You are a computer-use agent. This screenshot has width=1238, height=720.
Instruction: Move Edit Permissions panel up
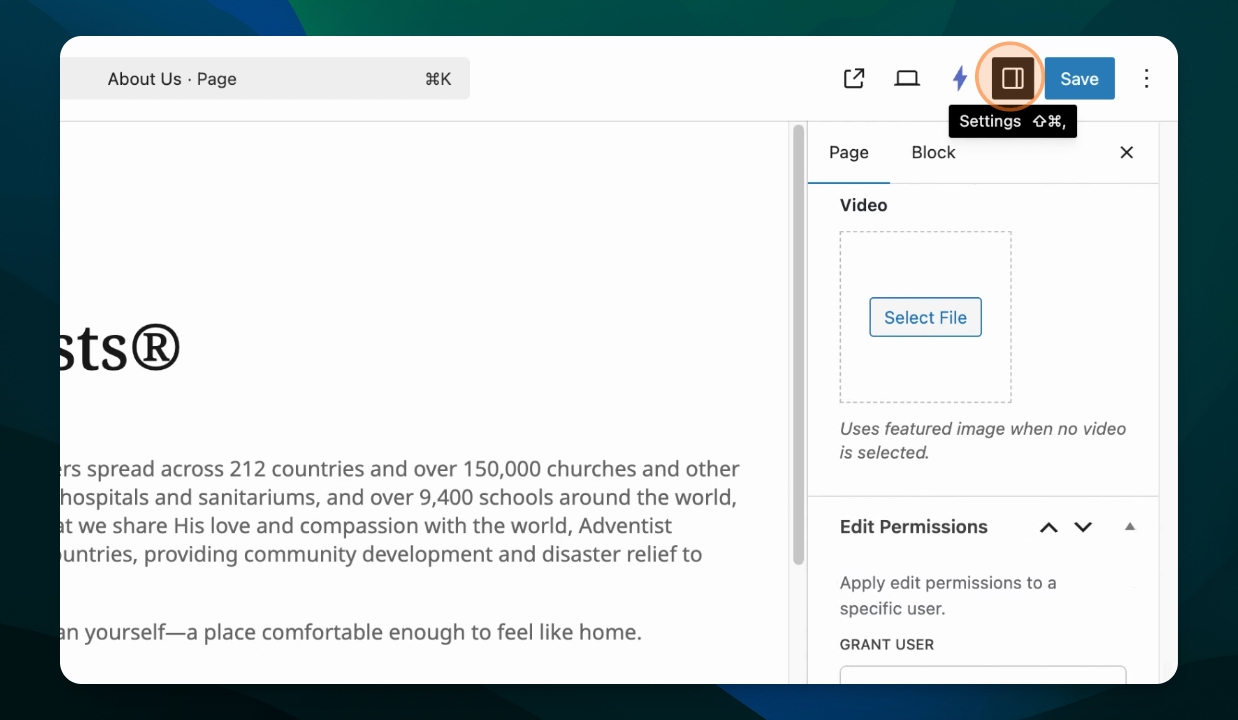click(1048, 527)
